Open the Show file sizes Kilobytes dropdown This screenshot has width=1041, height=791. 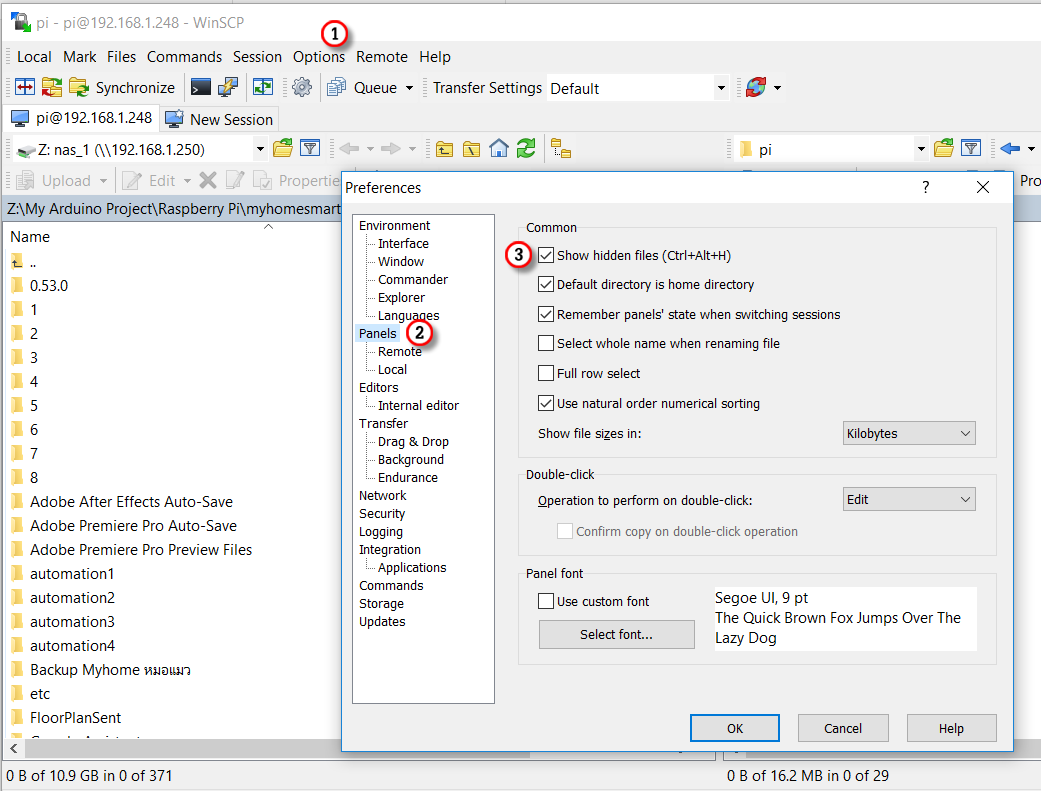point(909,433)
